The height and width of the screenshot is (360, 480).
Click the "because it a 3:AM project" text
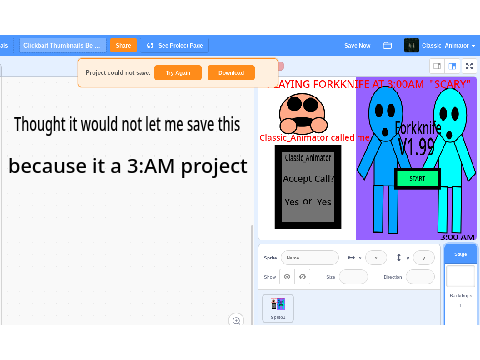pos(128,166)
